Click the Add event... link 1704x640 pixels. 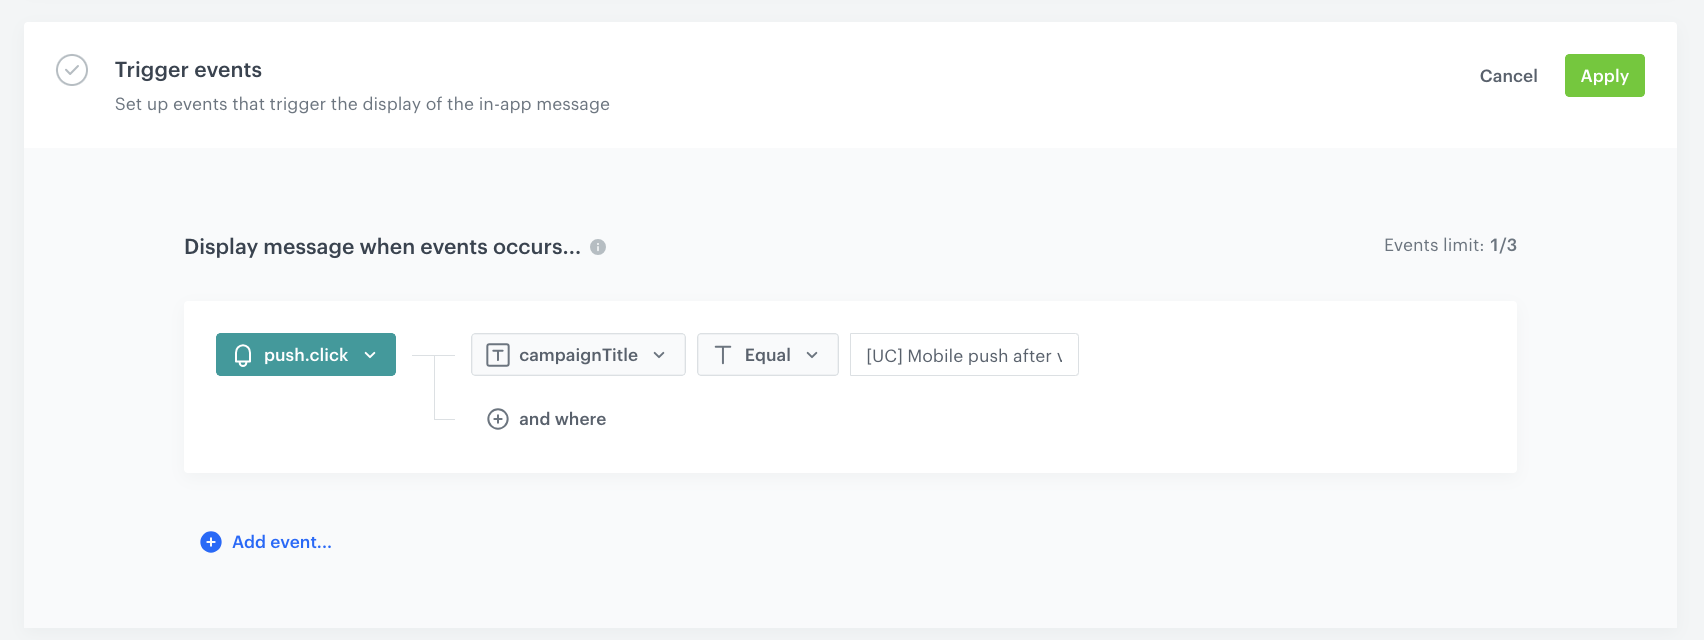[282, 542]
